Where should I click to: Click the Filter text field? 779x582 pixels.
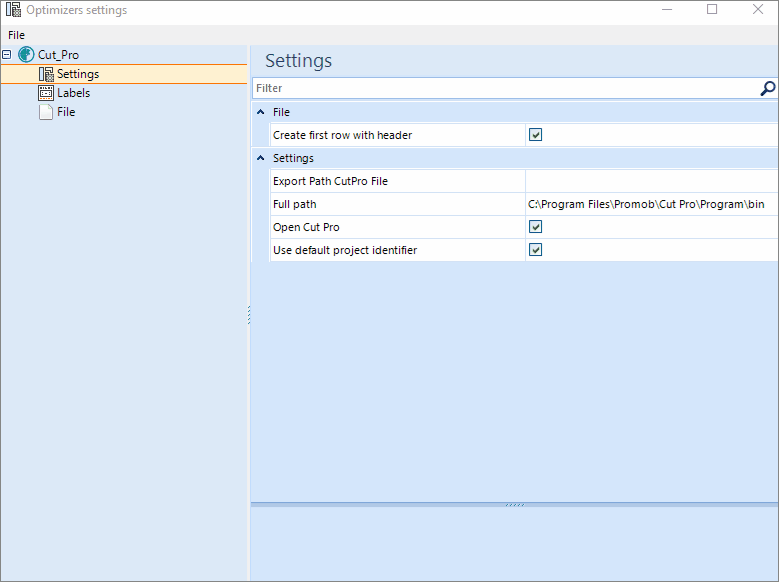(x=506, y=88)
